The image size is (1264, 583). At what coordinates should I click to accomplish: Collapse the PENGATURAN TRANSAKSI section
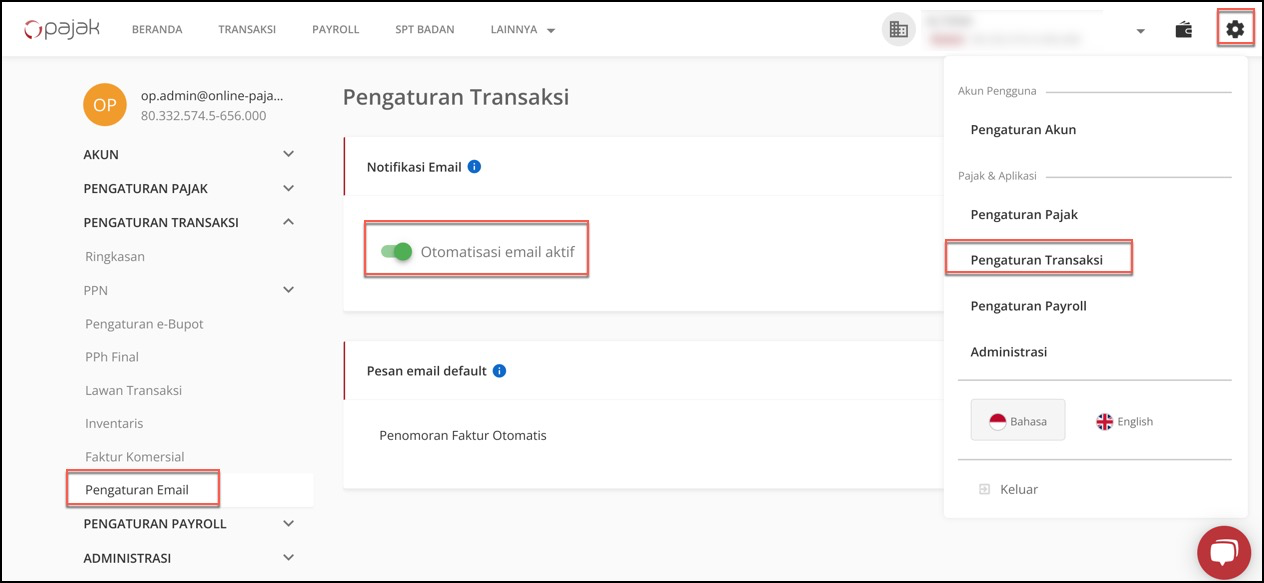click(x=288, y=222)
